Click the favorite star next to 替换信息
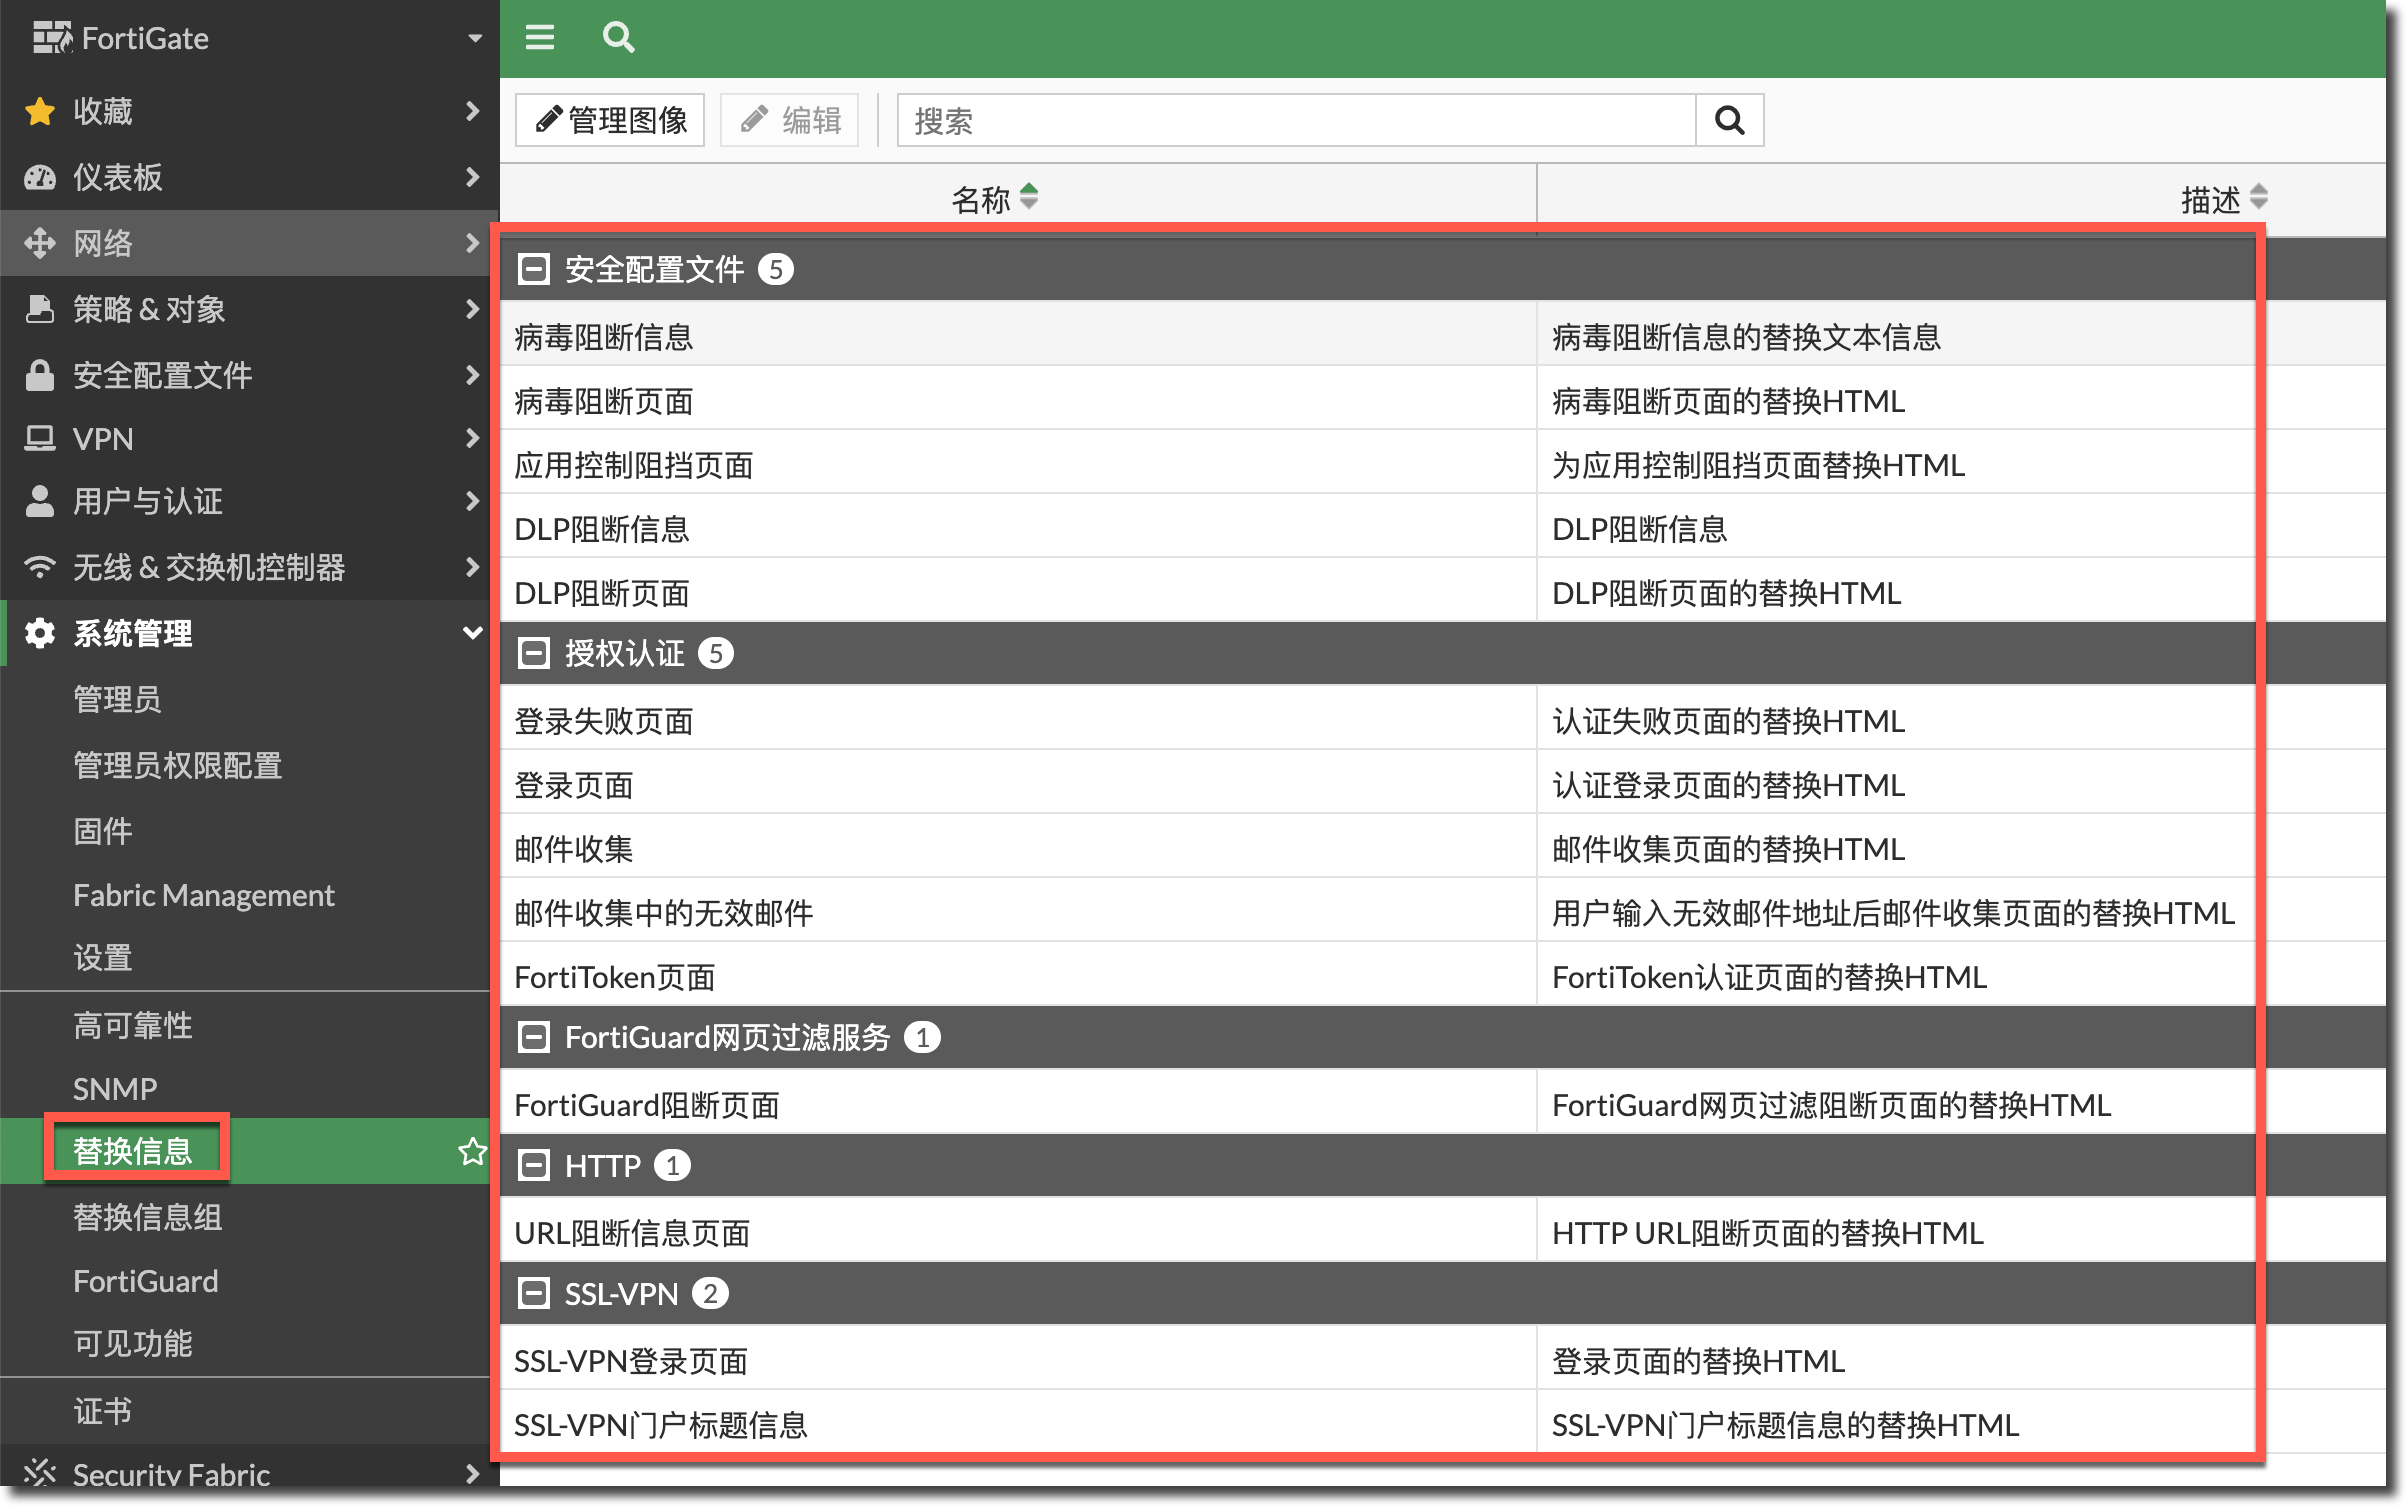 [472, 1151]
